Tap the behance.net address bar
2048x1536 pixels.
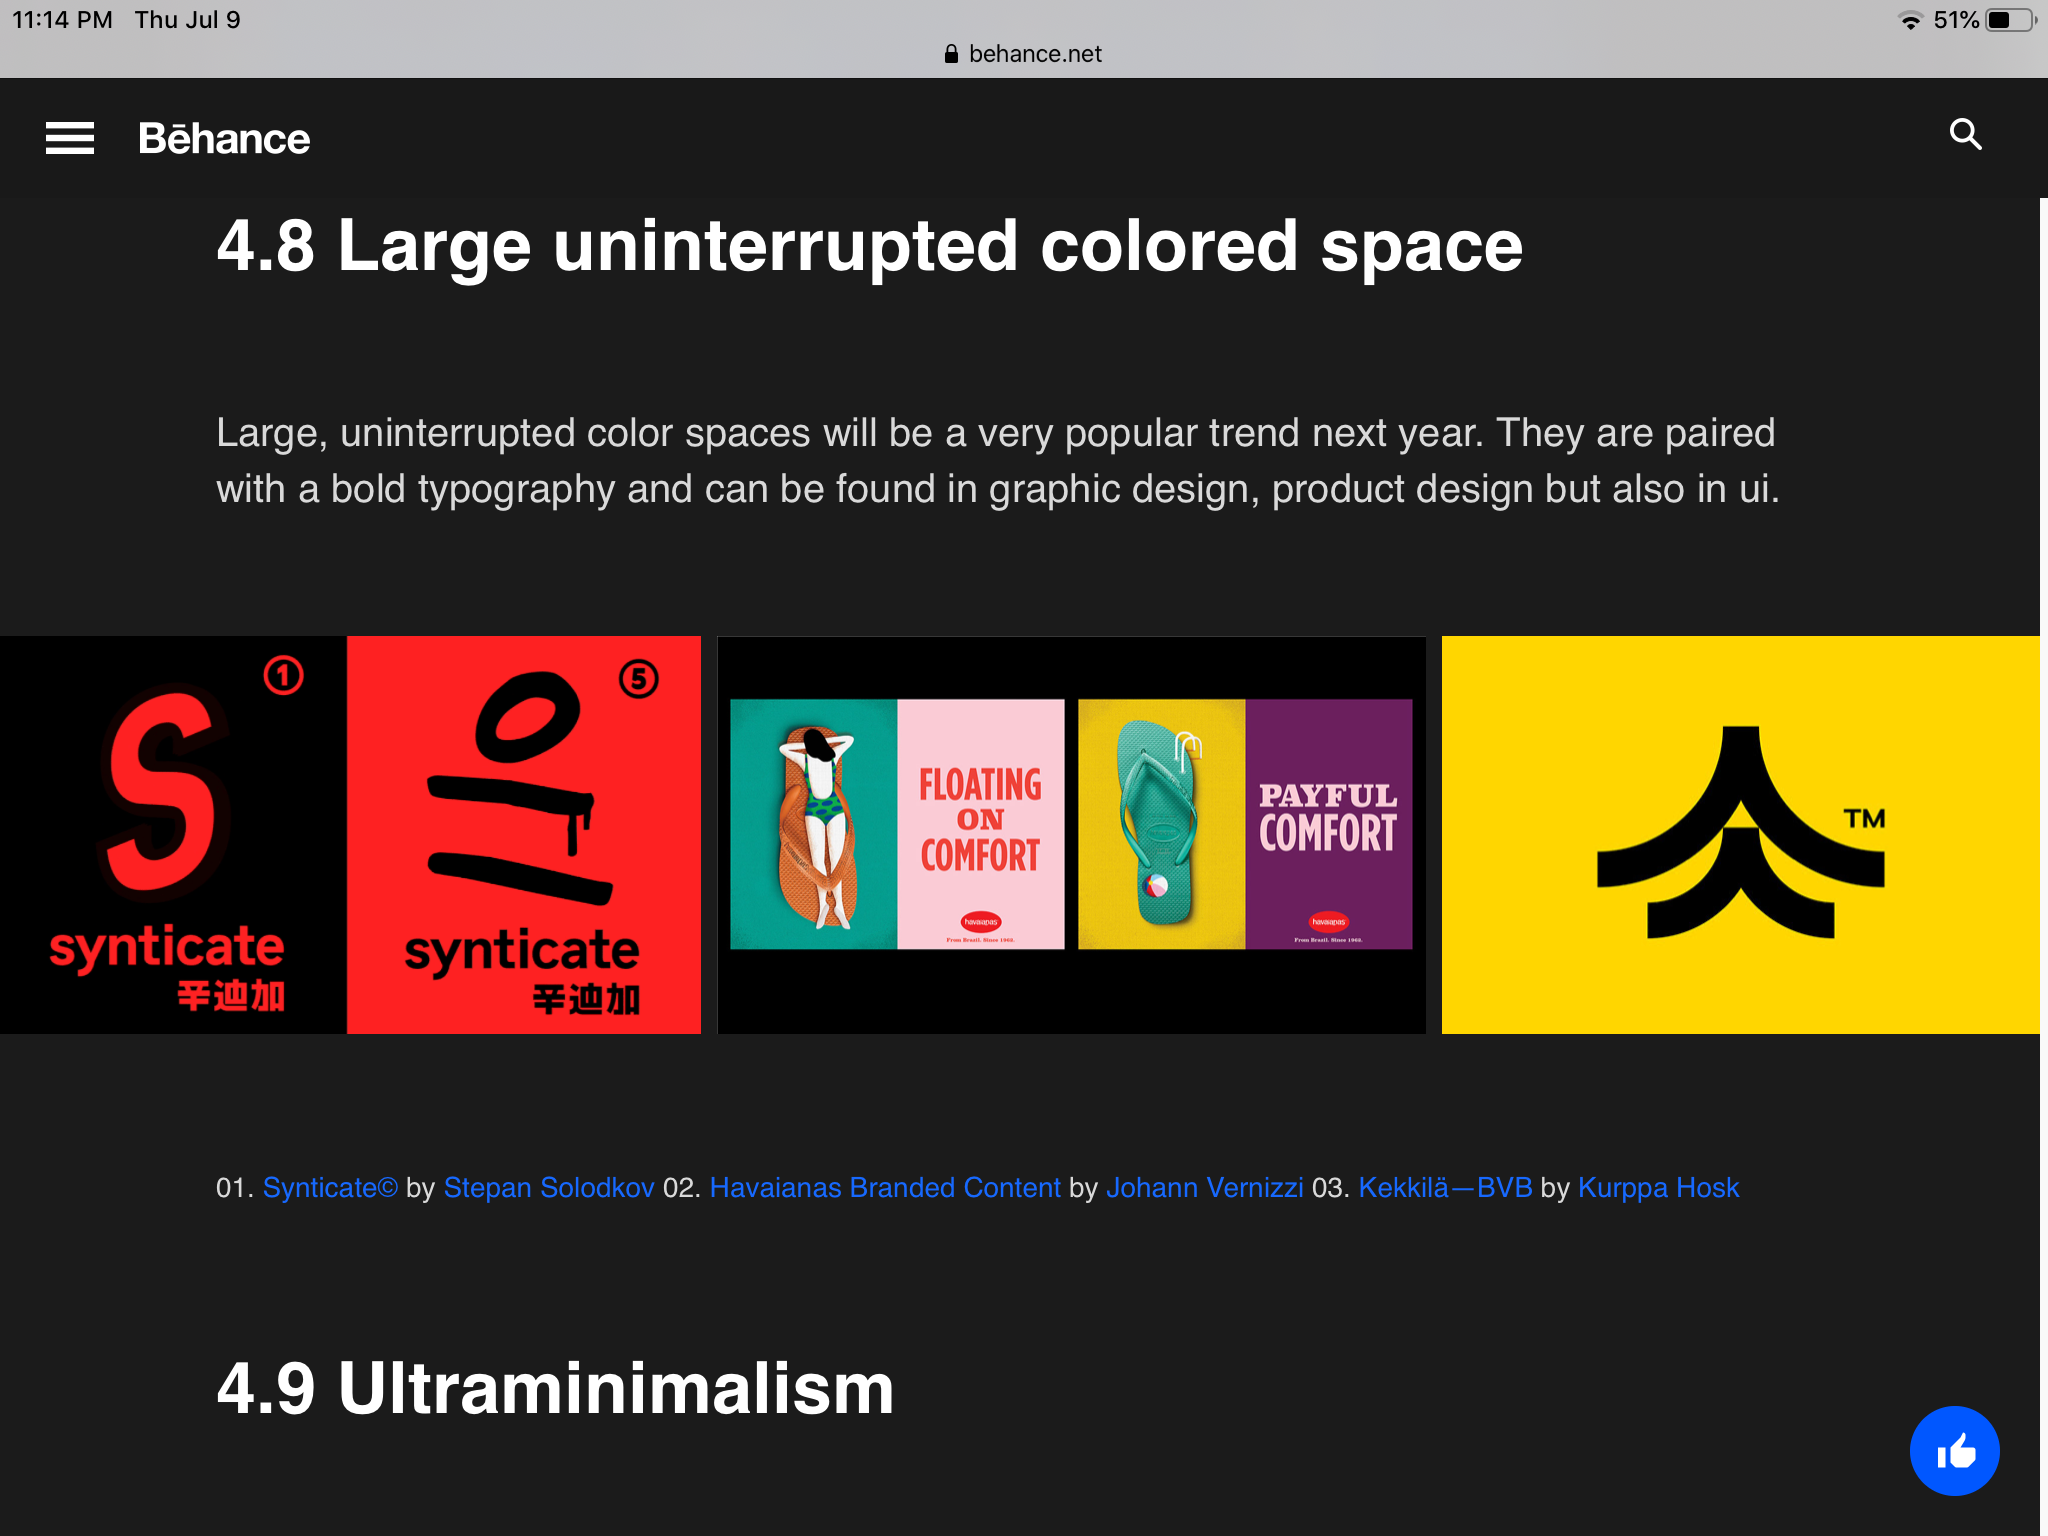(1034, 54)
